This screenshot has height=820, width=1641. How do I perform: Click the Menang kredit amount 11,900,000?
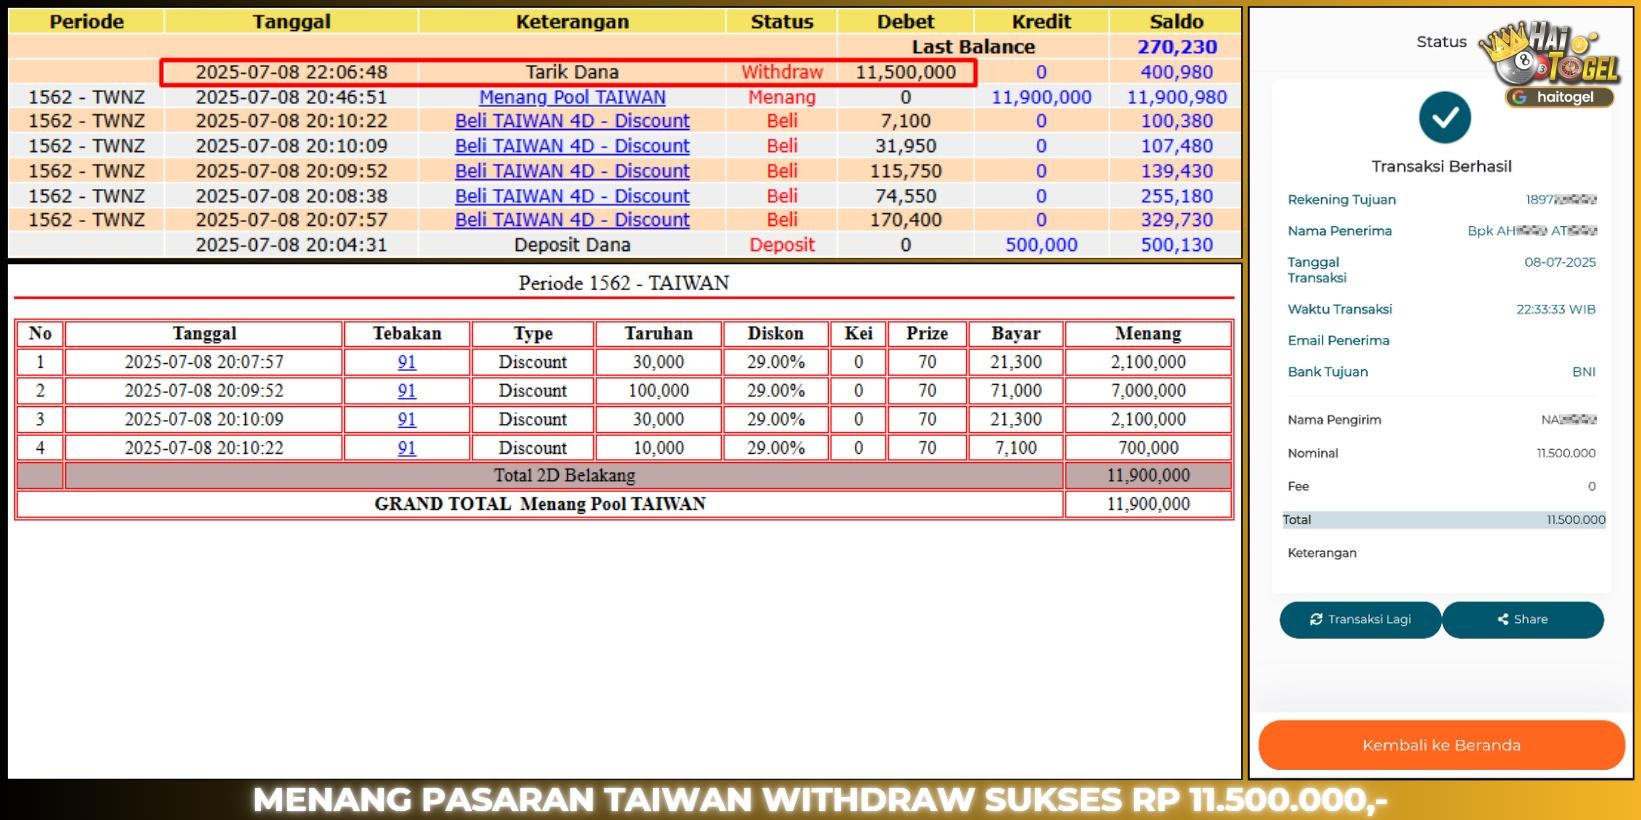coord(1041,97)
